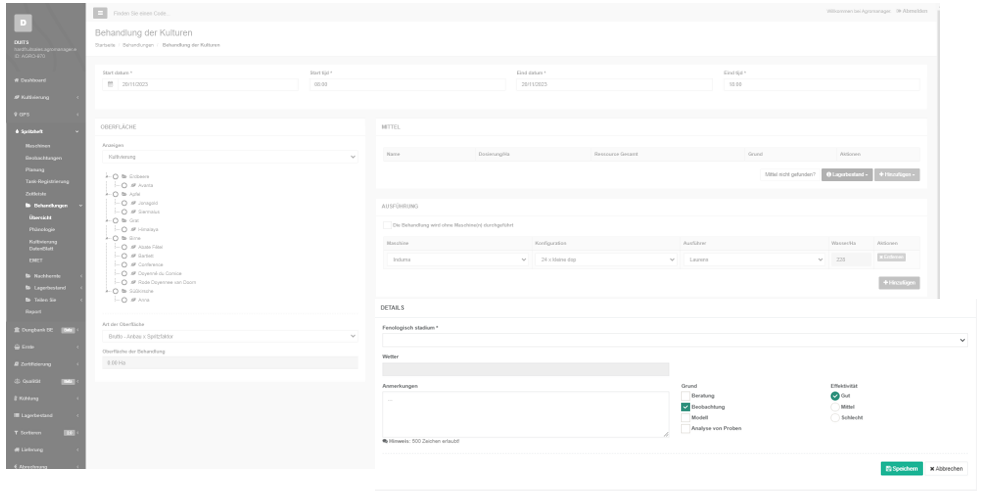Enable treatment without machine checkbox
This screenshot has height=499, width=984.
click(387, 225)
